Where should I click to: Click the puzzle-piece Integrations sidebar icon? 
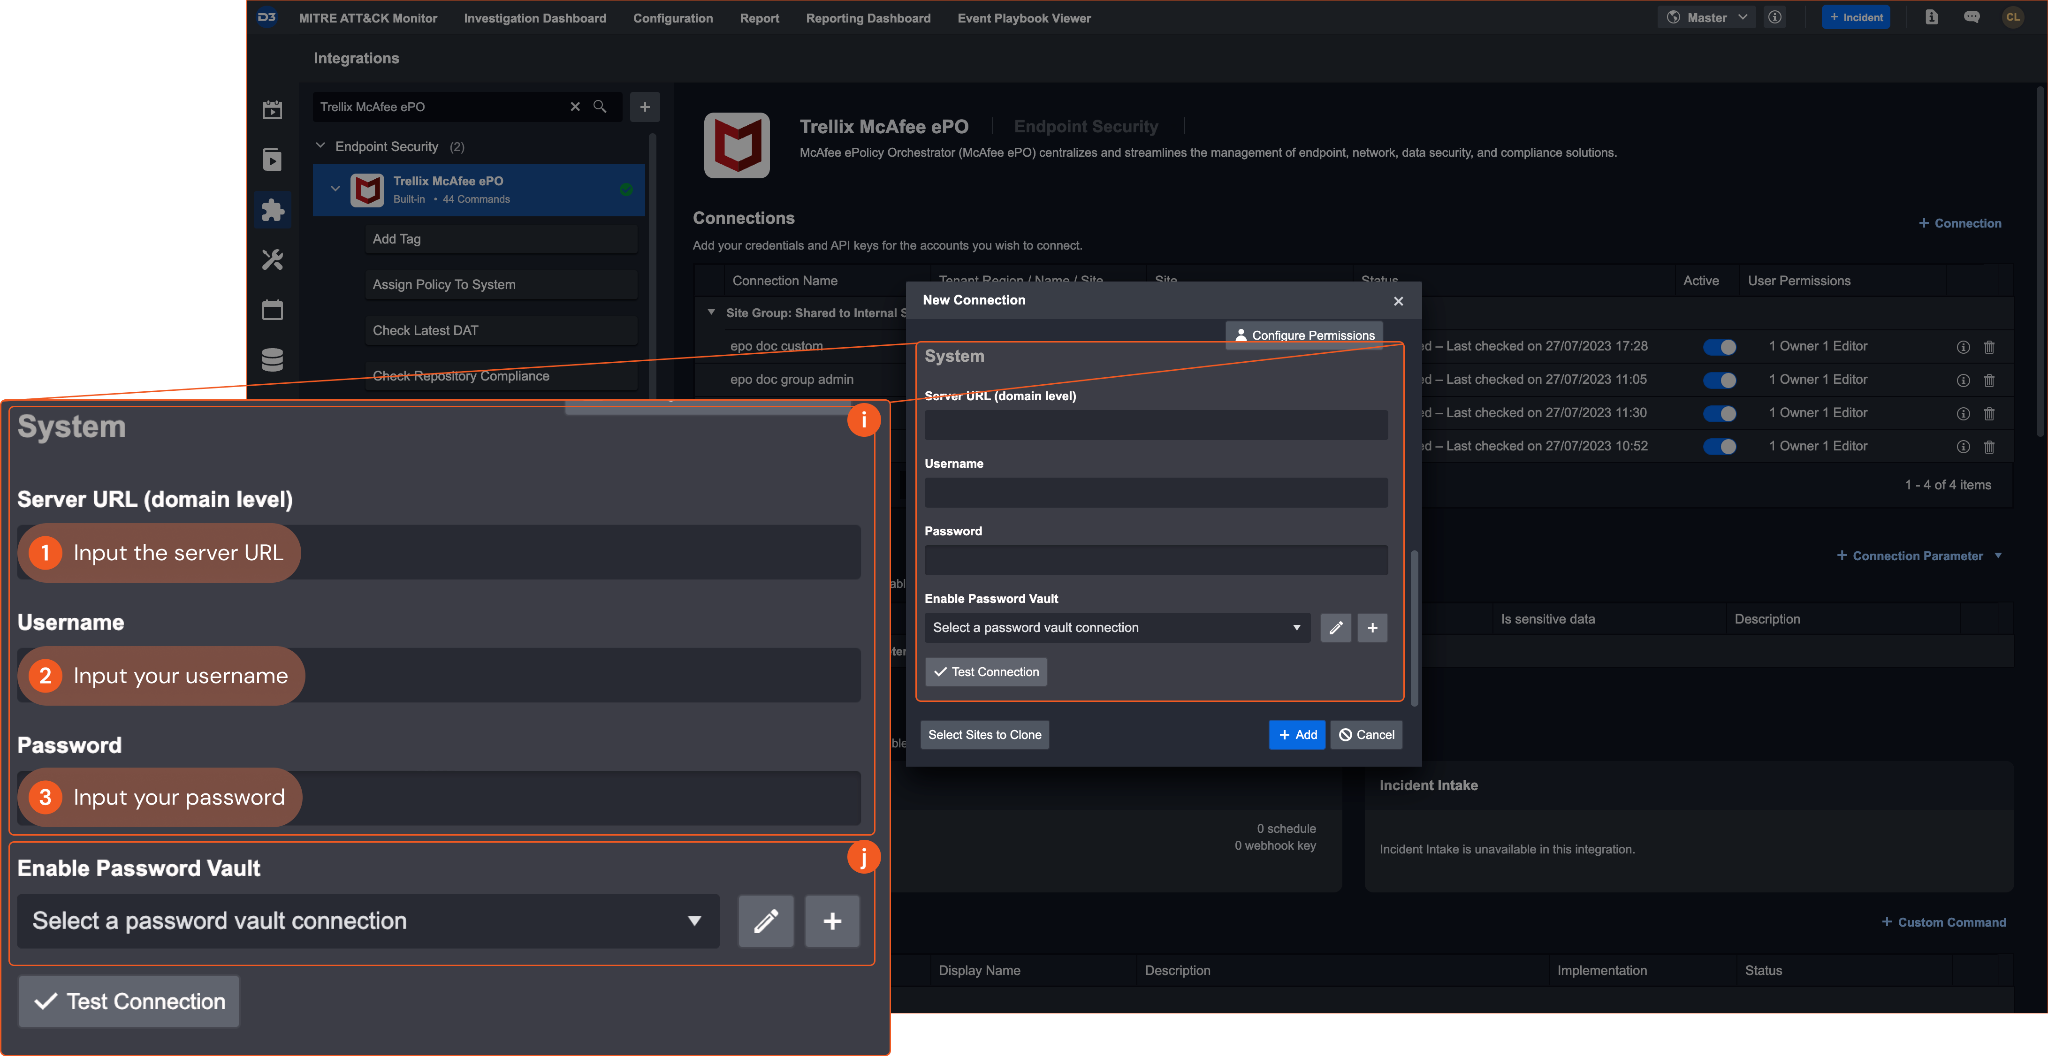(x=272, y=210)
